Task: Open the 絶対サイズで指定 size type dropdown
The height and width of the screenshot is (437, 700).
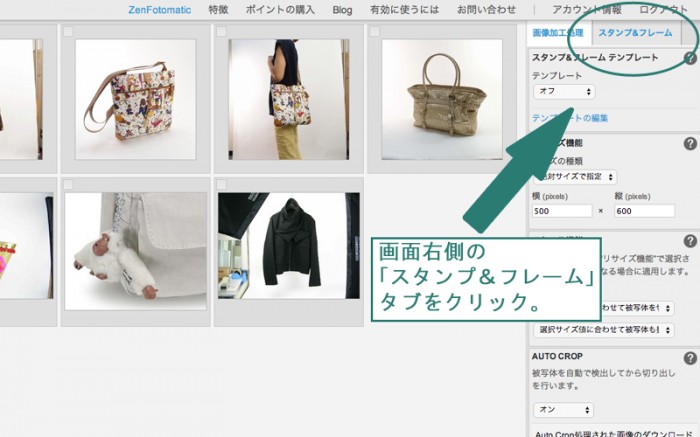Action: coord(575,177)
